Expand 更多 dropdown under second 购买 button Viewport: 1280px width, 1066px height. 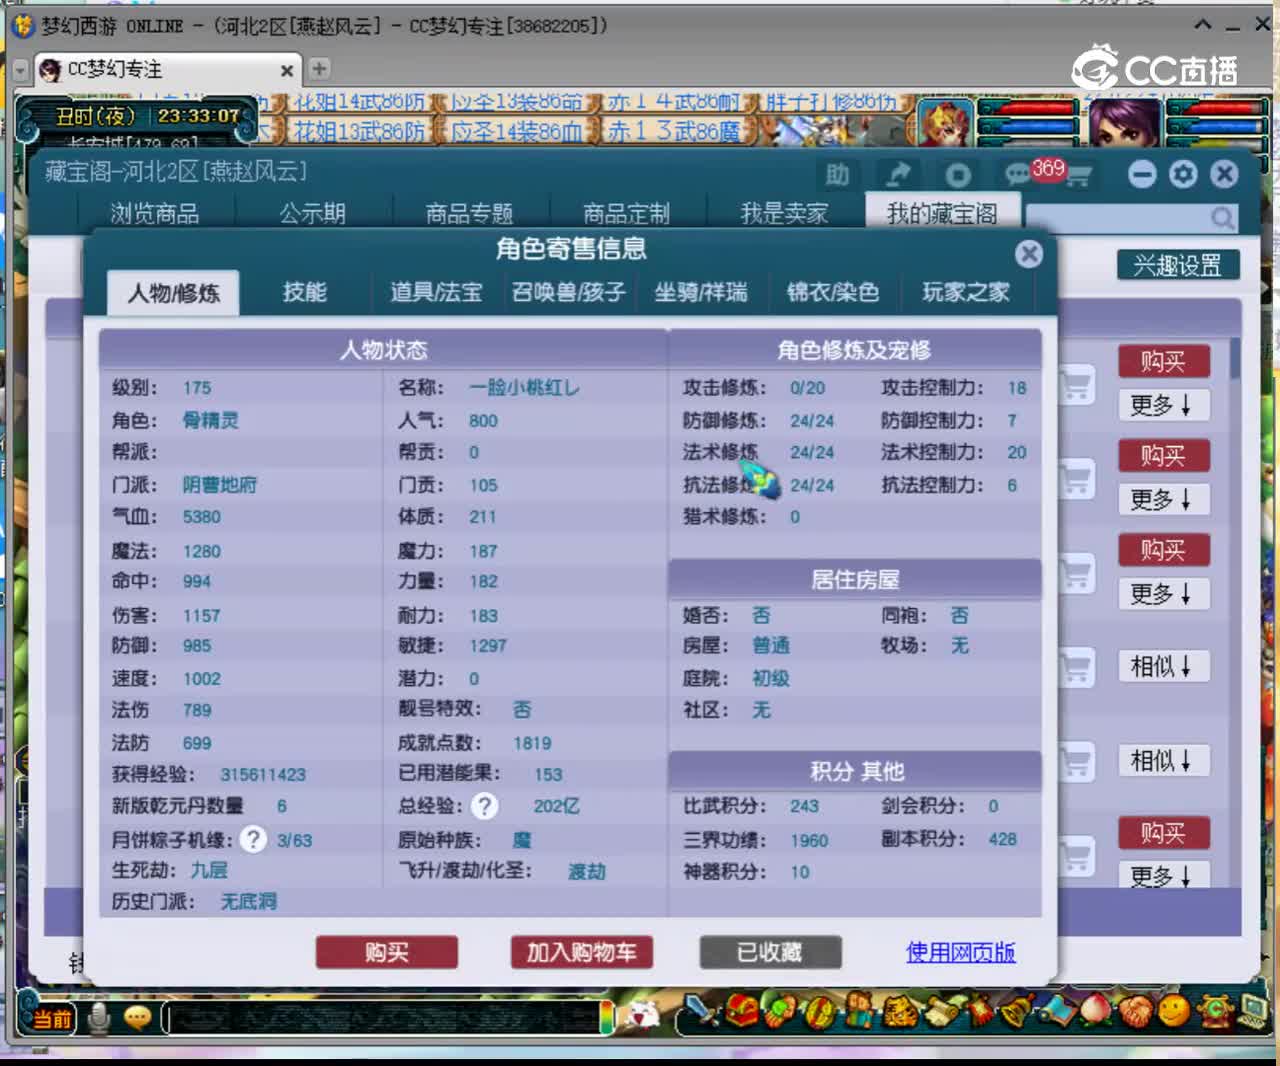point(1163,499)
